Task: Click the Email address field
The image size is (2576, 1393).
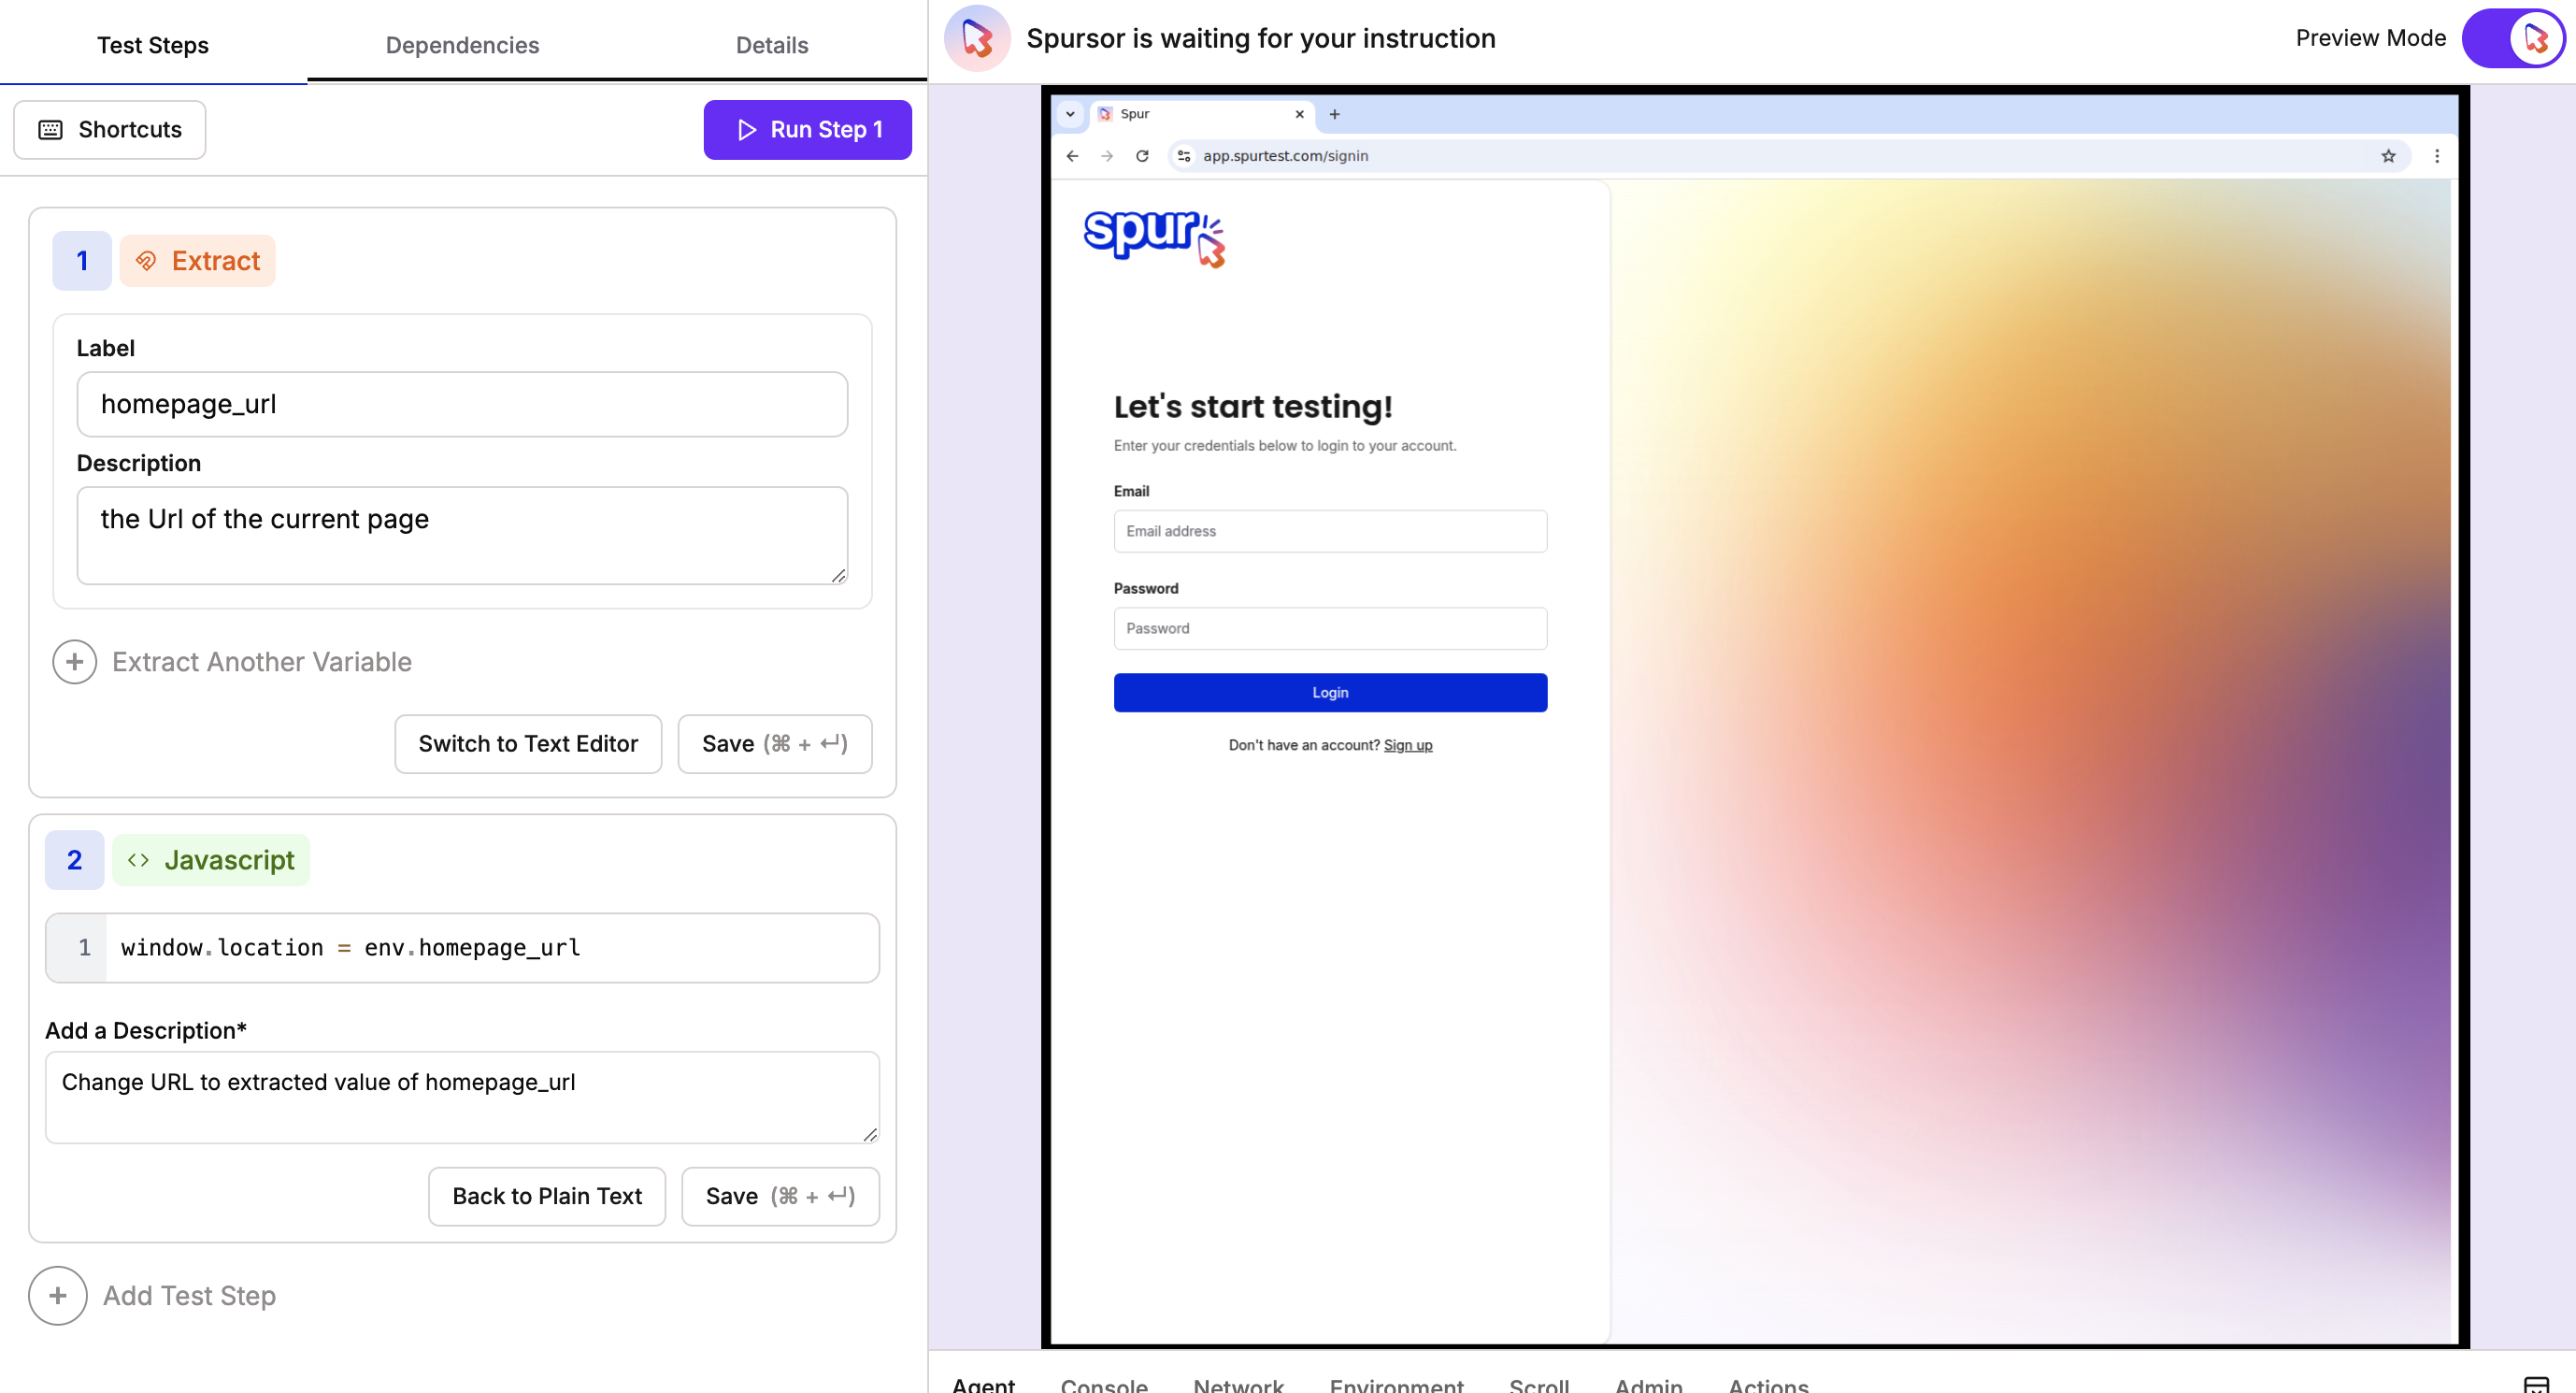Action: point(1329,531)
